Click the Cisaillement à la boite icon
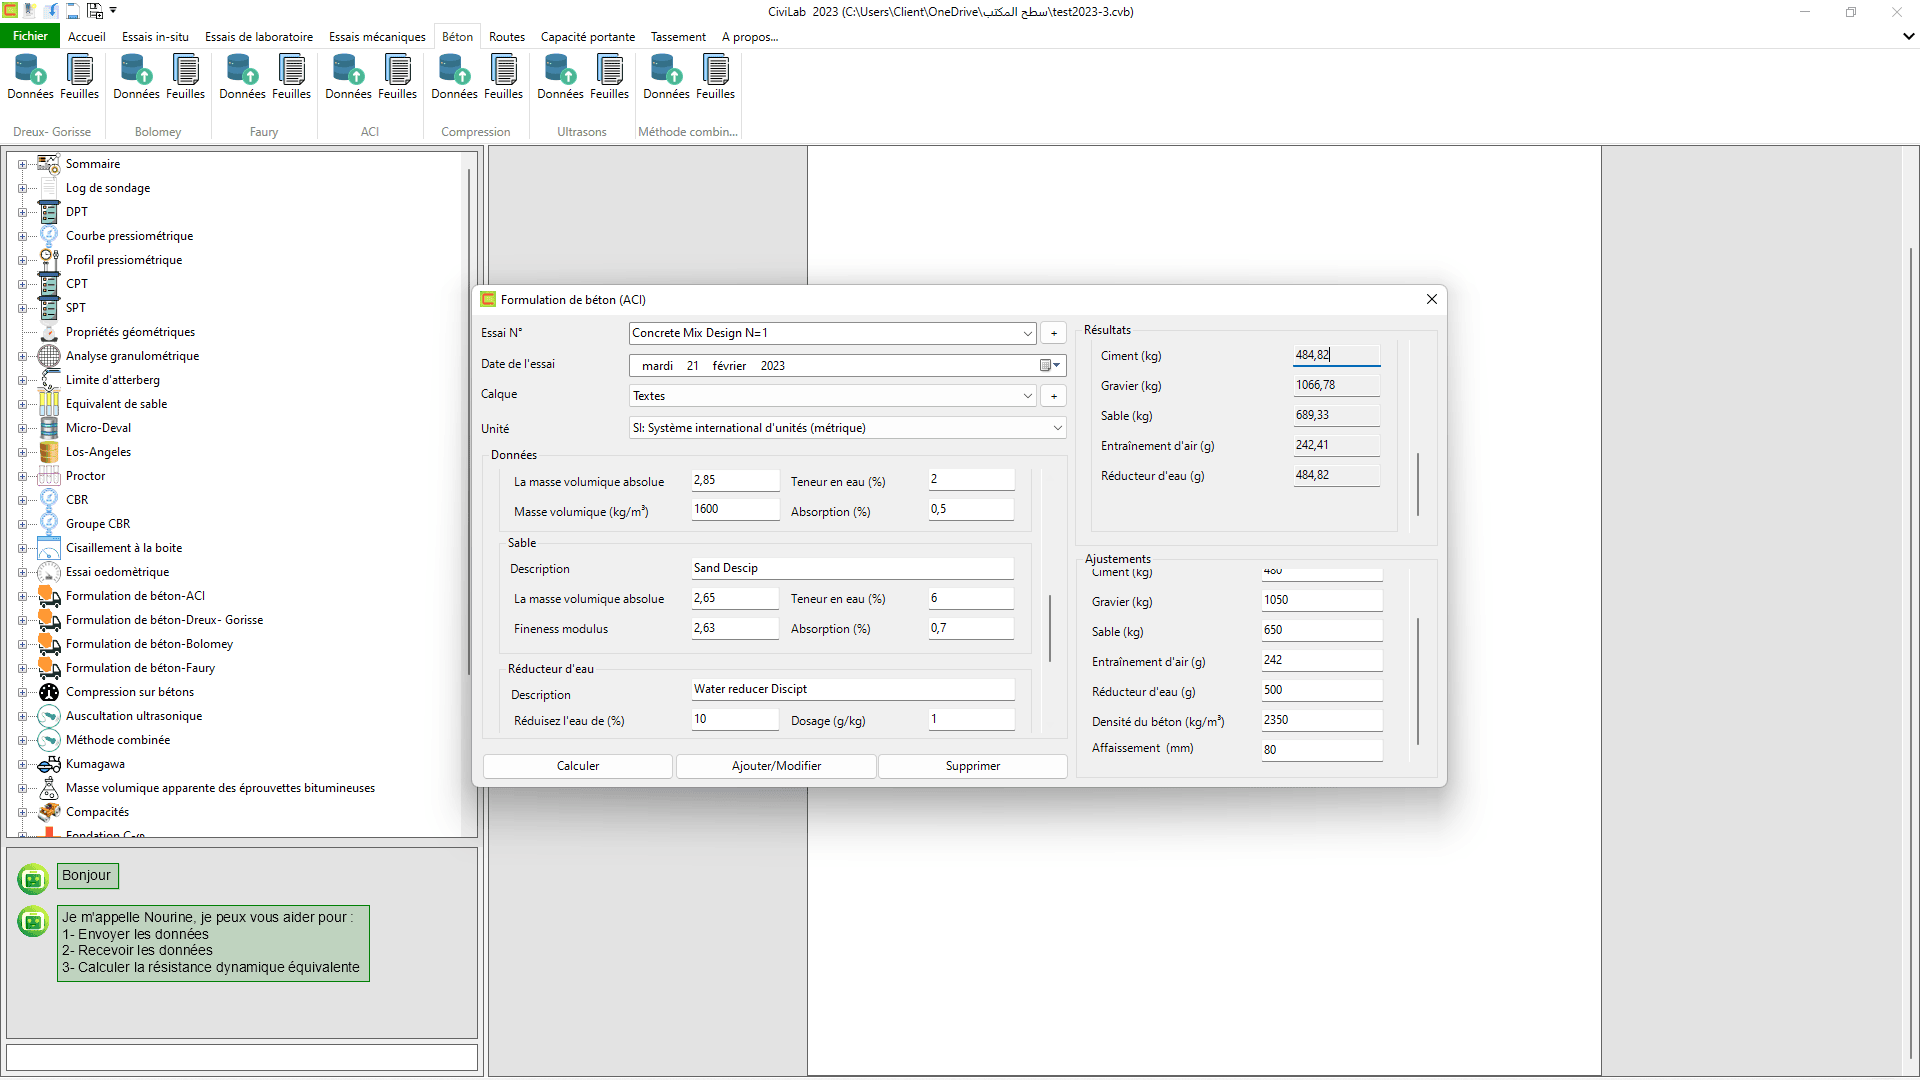 (49, 548)
